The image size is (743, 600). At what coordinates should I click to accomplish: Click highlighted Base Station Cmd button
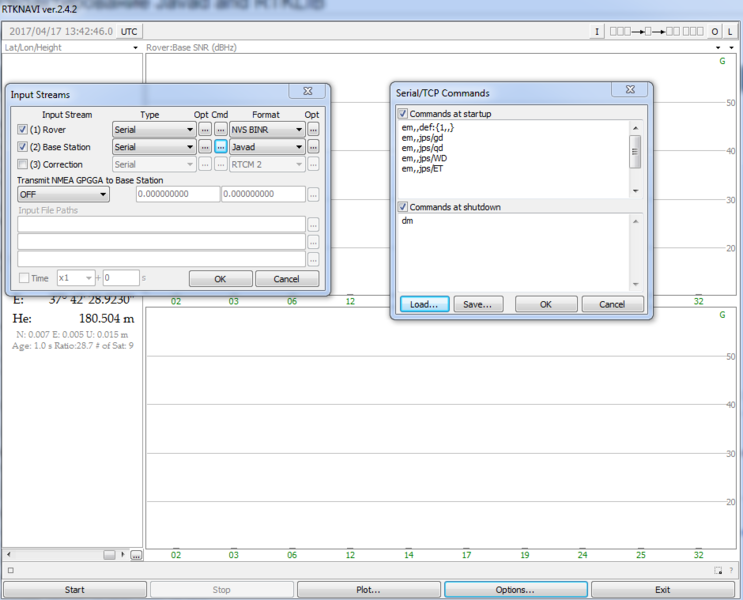(221, 147)
